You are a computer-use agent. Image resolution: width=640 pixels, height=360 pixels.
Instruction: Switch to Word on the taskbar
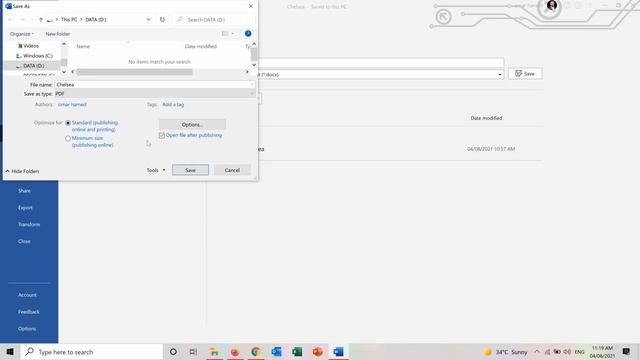(x=338, y=351)
